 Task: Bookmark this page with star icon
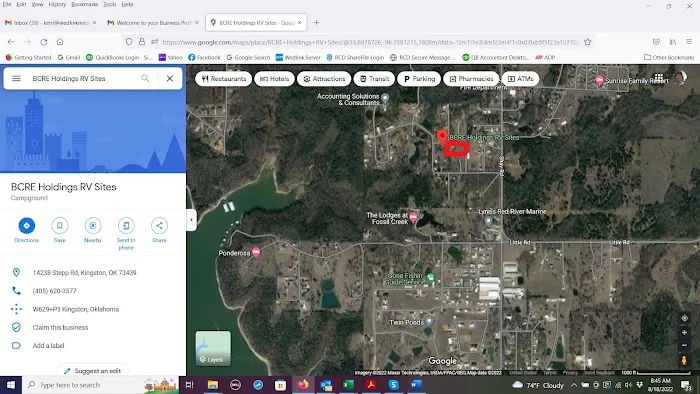pos(588,42)
